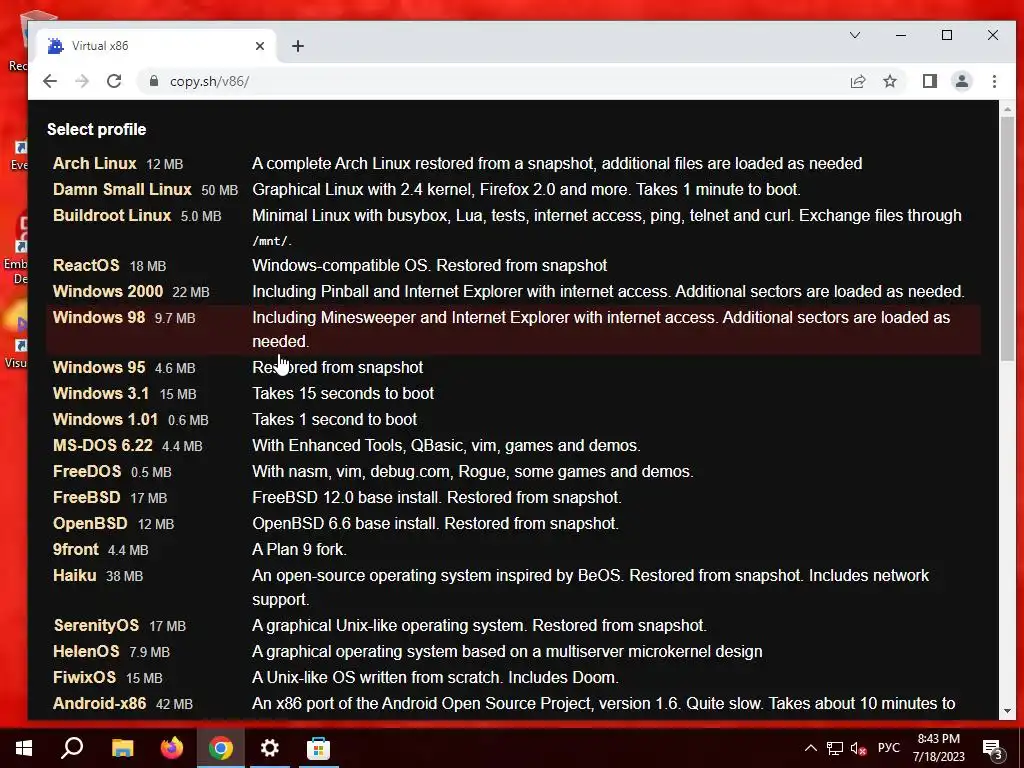Select HelenOS profile

point(86,652)
